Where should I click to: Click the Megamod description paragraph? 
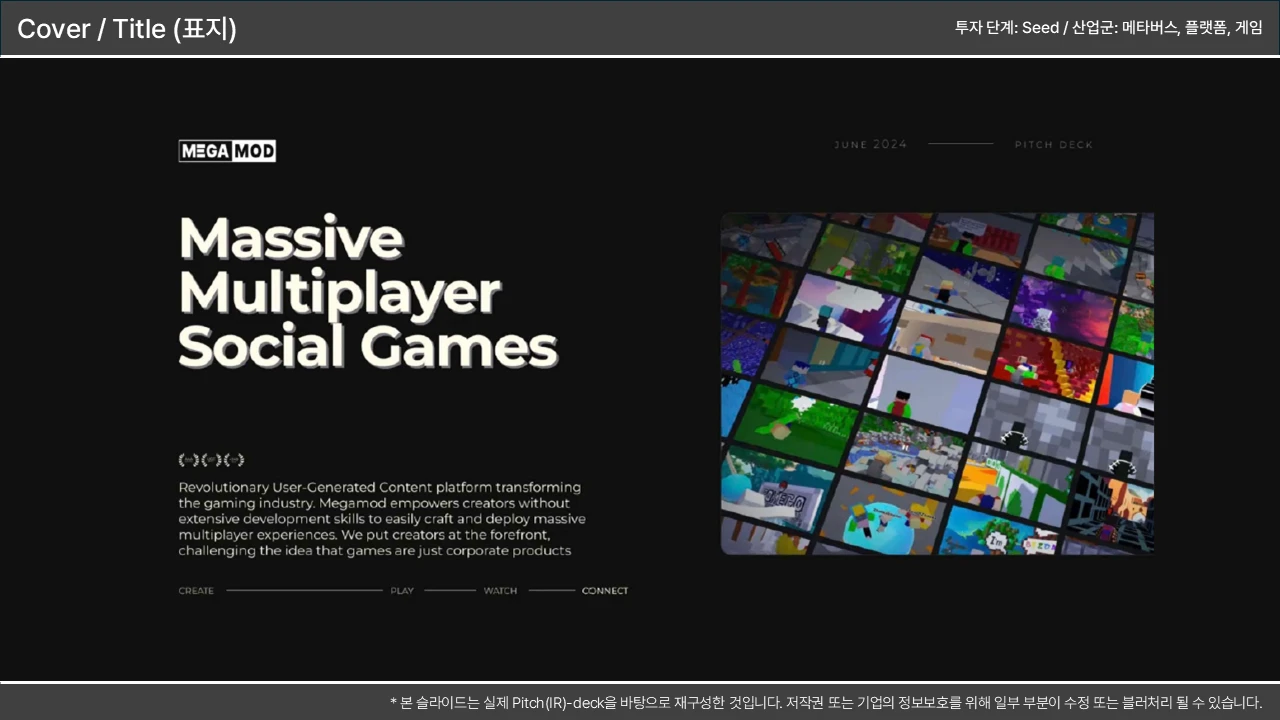(x=381, y=519)
